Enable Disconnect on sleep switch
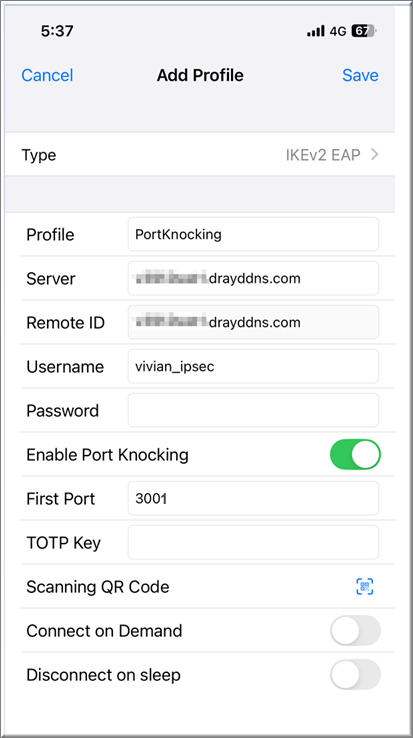 click(355, 675)
